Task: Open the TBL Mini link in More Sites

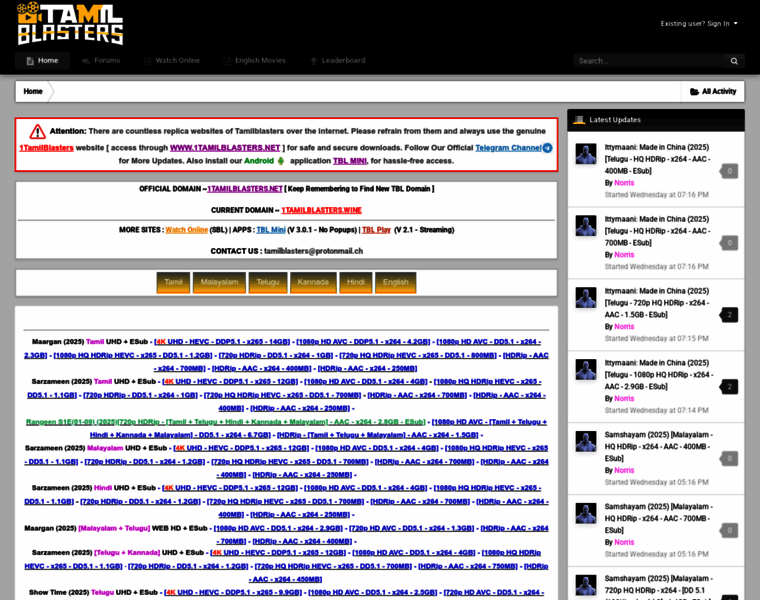Action: pos(271,230)
